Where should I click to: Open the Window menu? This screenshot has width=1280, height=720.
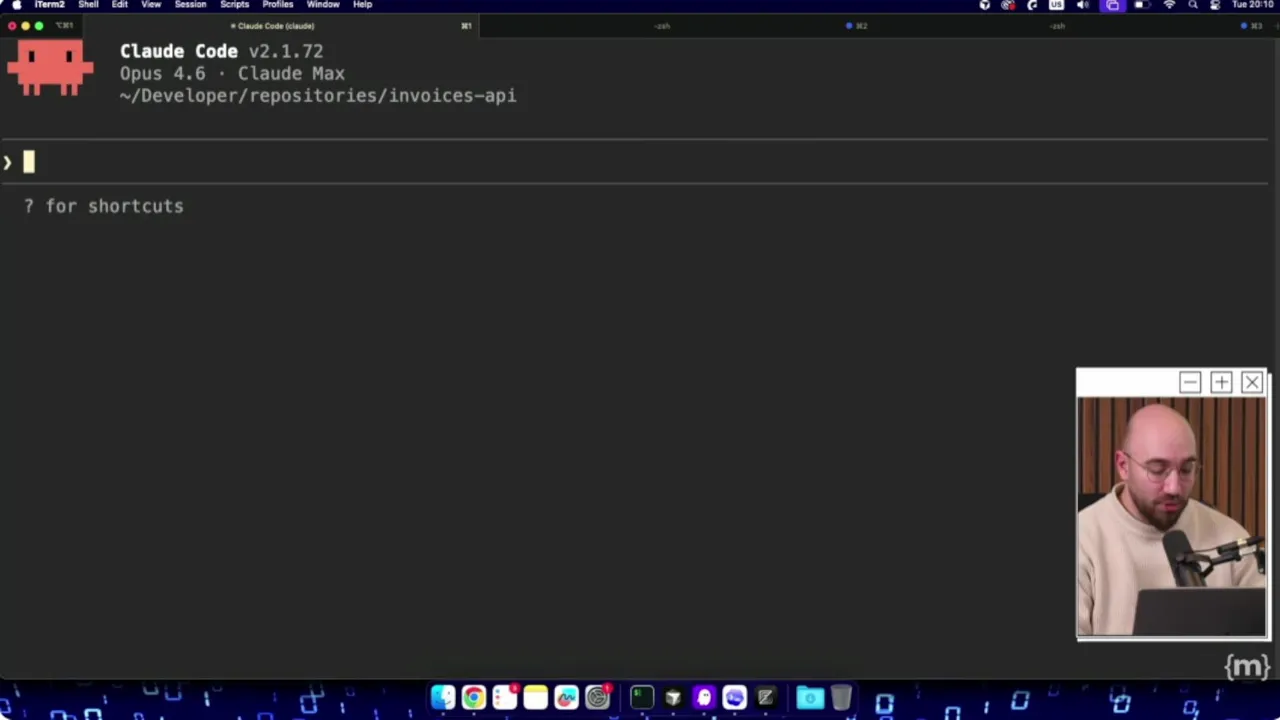[323, 5]
